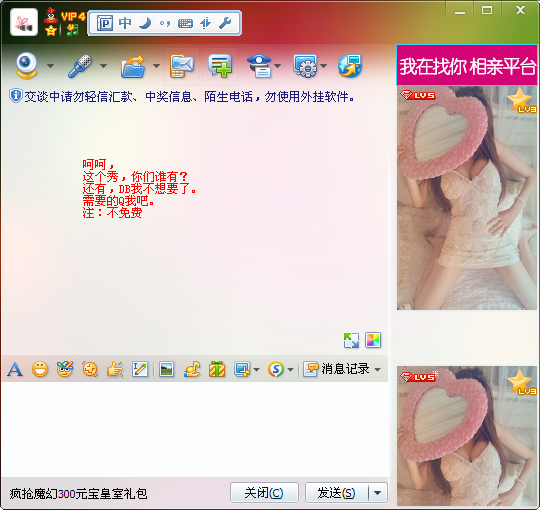Take a screenshot with screen capture icon
Viewport: 540px width, 510px height.
pos(242,370)
